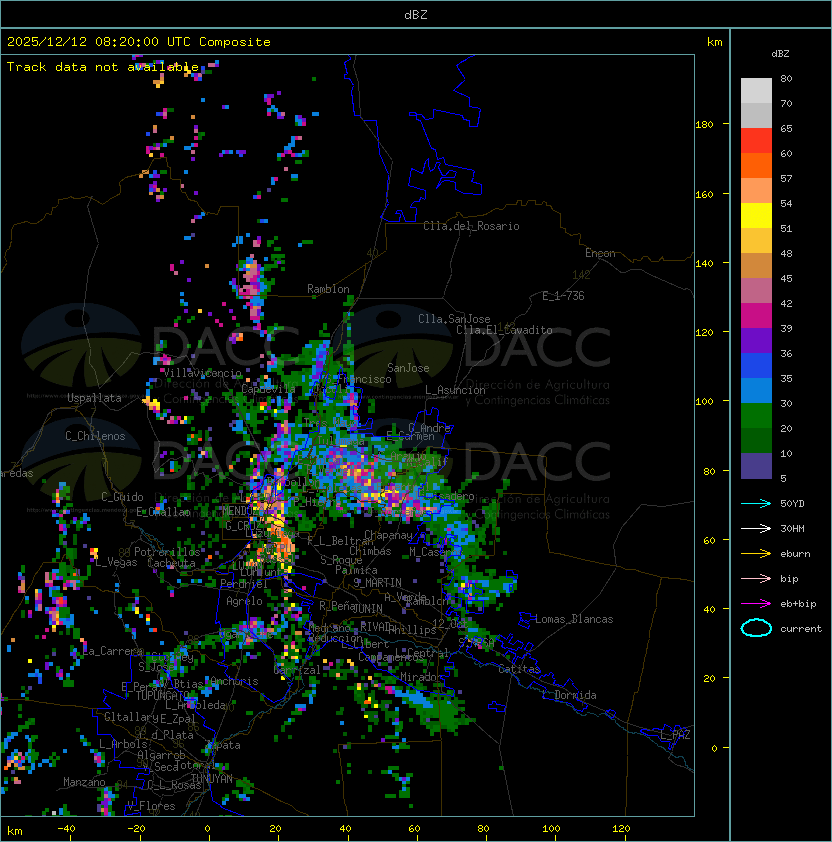Click the S_MARTIN map label
Image resolution: width=832 pixels, height=842 pixels.
377,583
